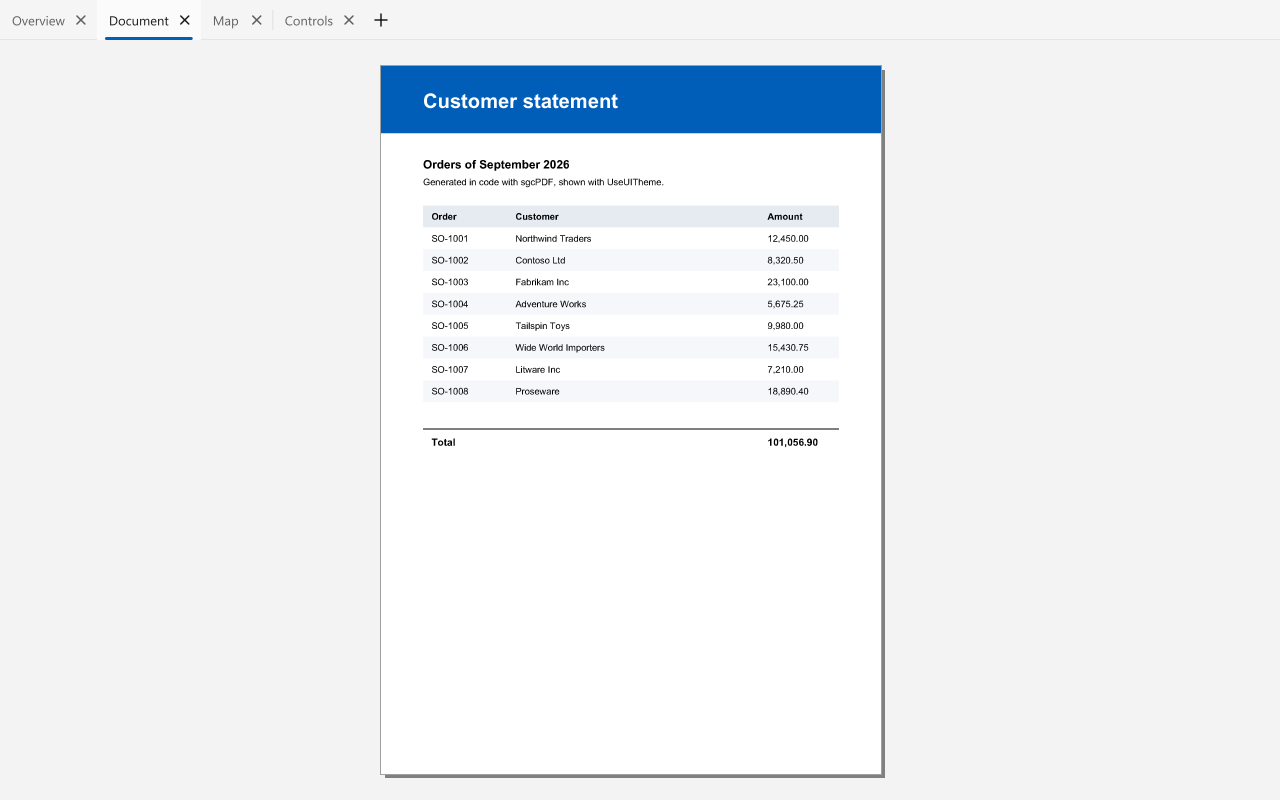Screen dimensions: 1280x800
Task: Click order number SO-1002
Action: click(450, 261)
